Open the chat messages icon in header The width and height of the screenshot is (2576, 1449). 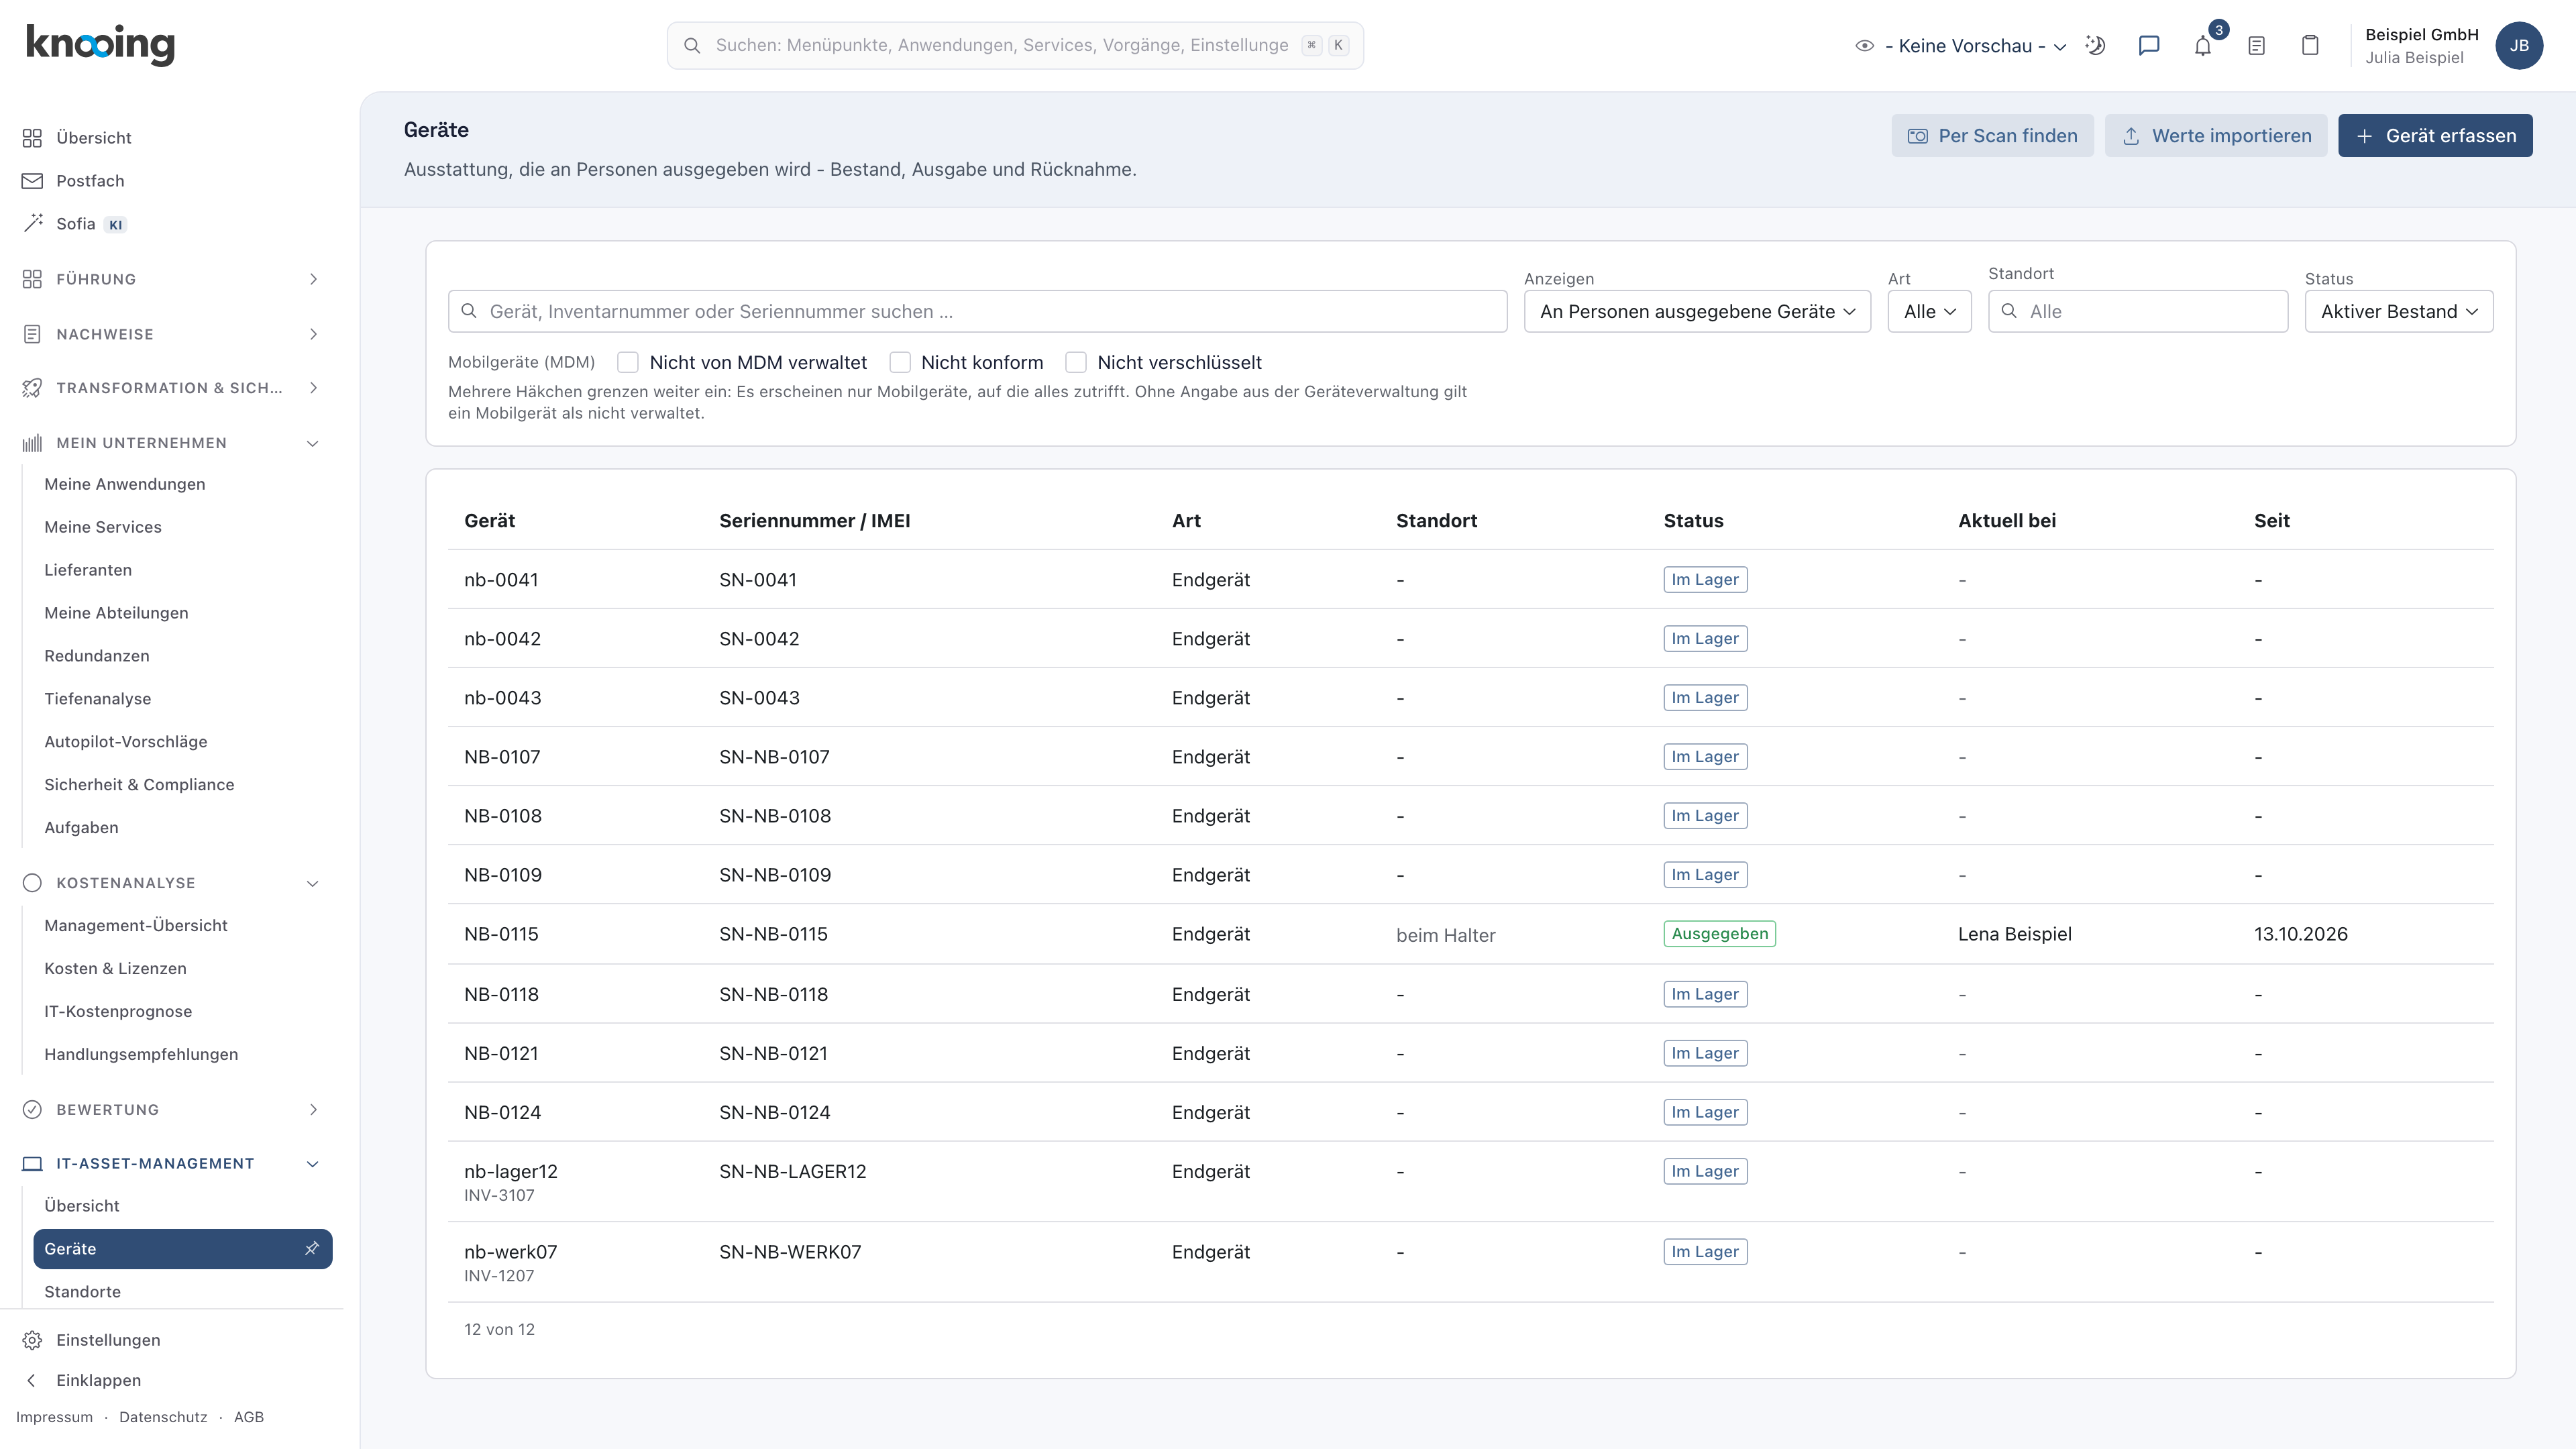(2148, 45)
